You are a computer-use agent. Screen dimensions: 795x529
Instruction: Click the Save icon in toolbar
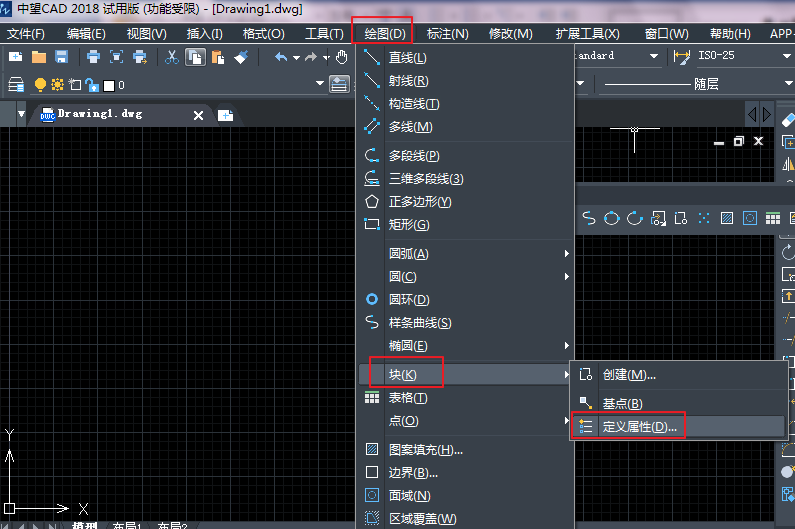coord(62,57)
